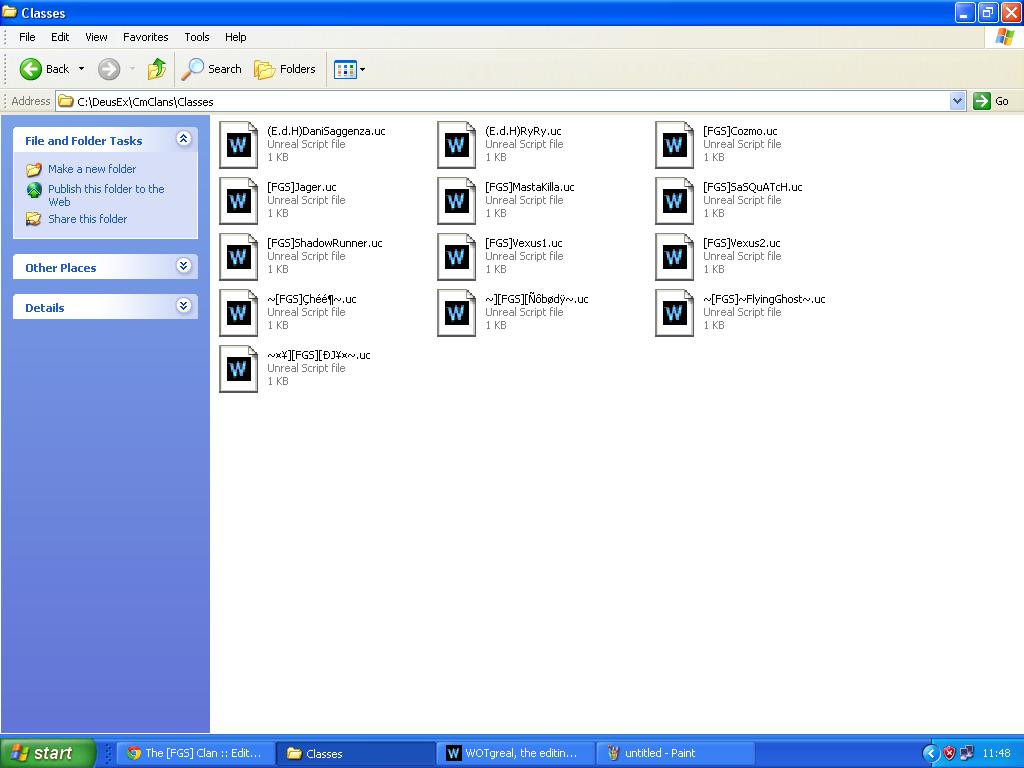Select the [FGS]MastaKilla.uc file icon
This screenshot has width=1024, height=768.
(456, 201)
